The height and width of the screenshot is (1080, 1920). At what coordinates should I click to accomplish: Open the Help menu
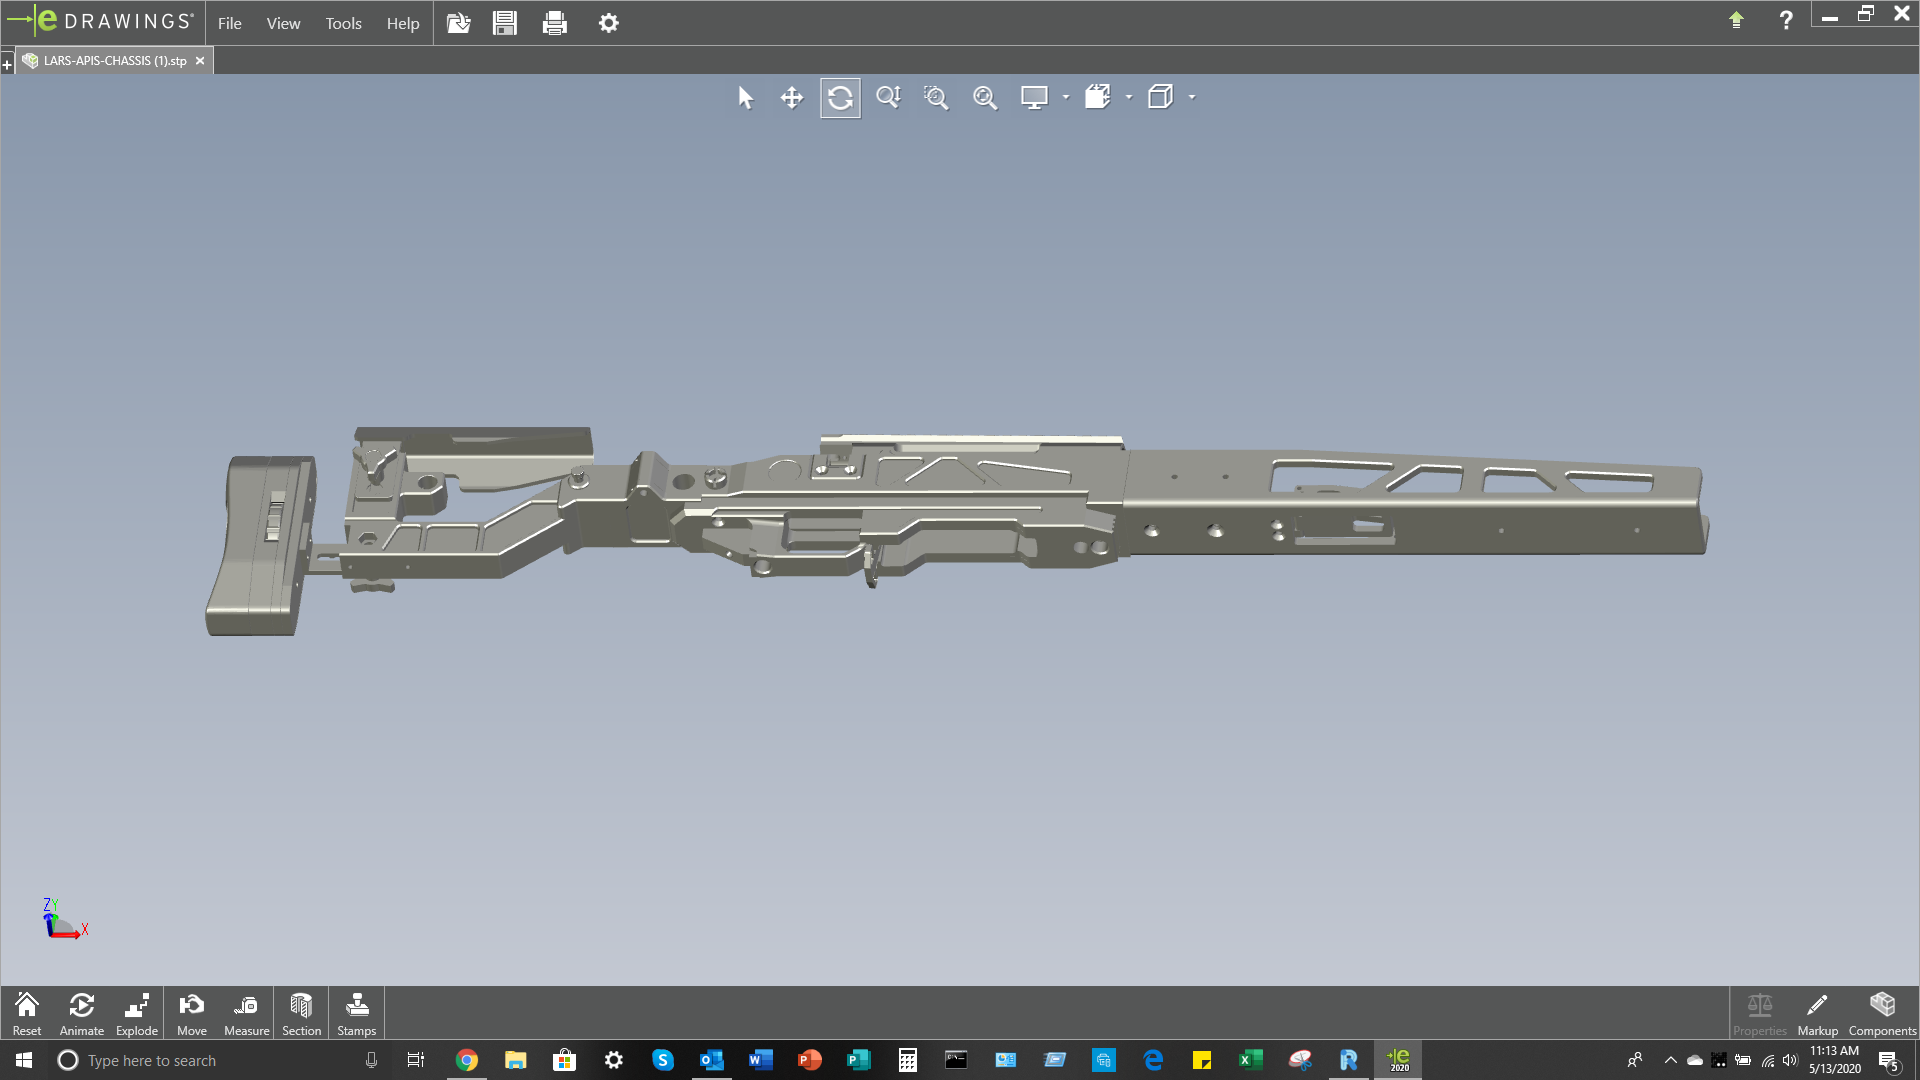point(403,23)
